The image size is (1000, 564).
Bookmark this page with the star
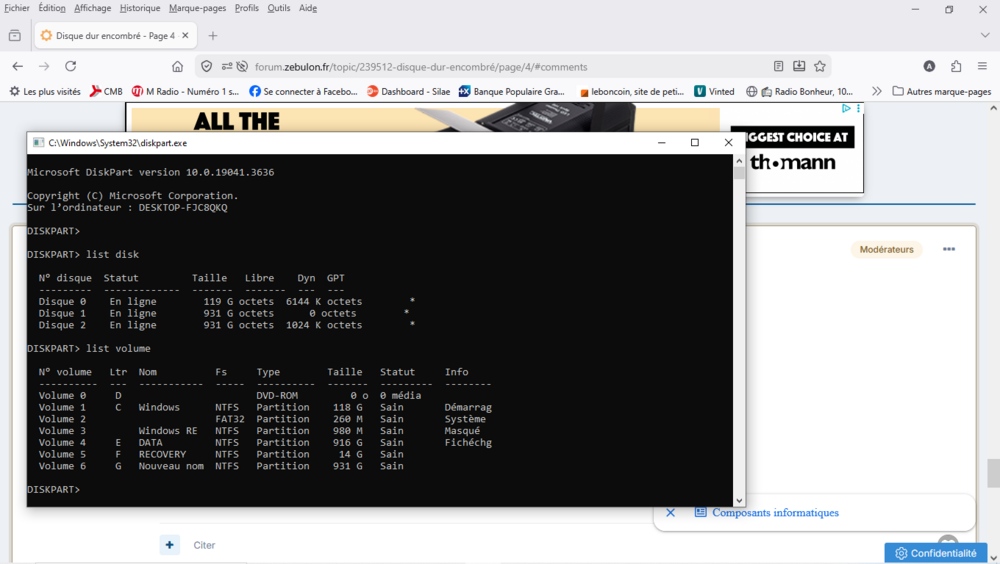pyautogui.click(x=820, y=66)
